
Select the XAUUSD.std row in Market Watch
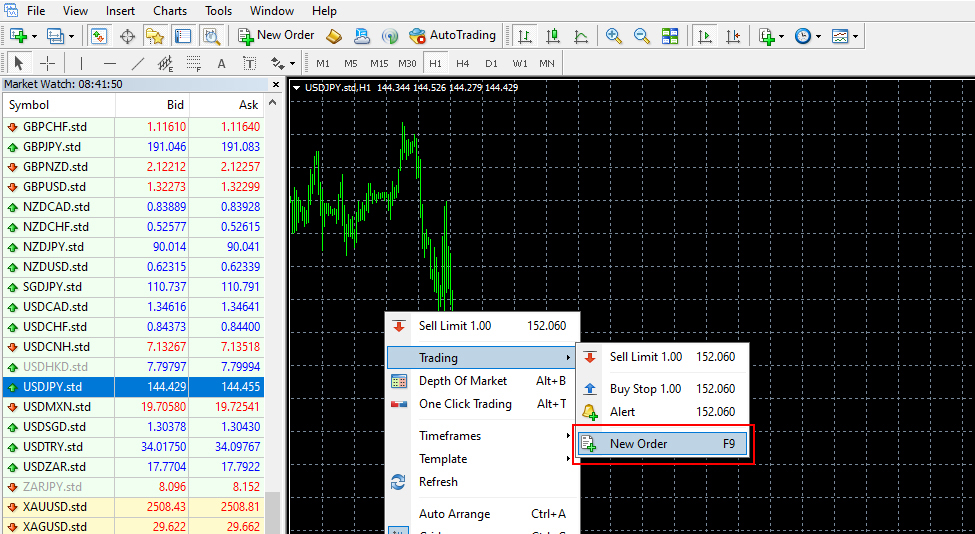pos(133,507)
